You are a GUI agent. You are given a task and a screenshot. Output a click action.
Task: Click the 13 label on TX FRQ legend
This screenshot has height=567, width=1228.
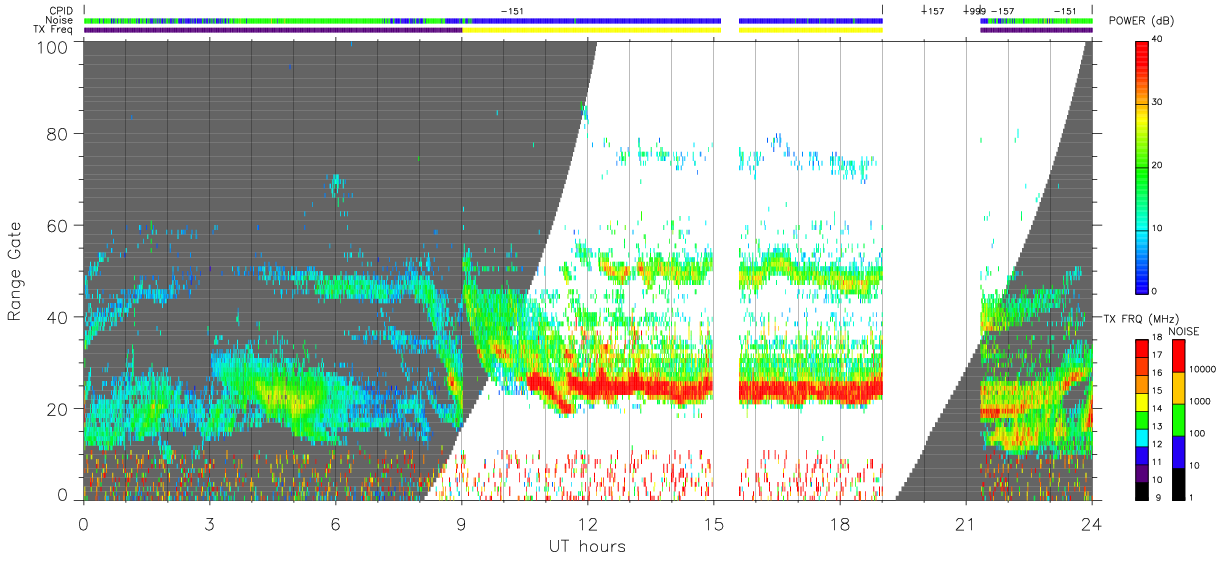1158,426
